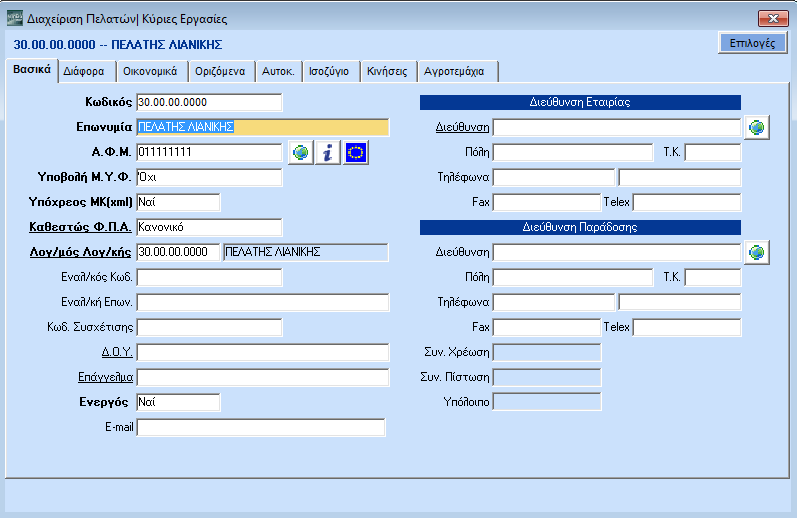Go to the Ισοζύγιο tab
The image size is (797, 518).
[x=329, y=72]
